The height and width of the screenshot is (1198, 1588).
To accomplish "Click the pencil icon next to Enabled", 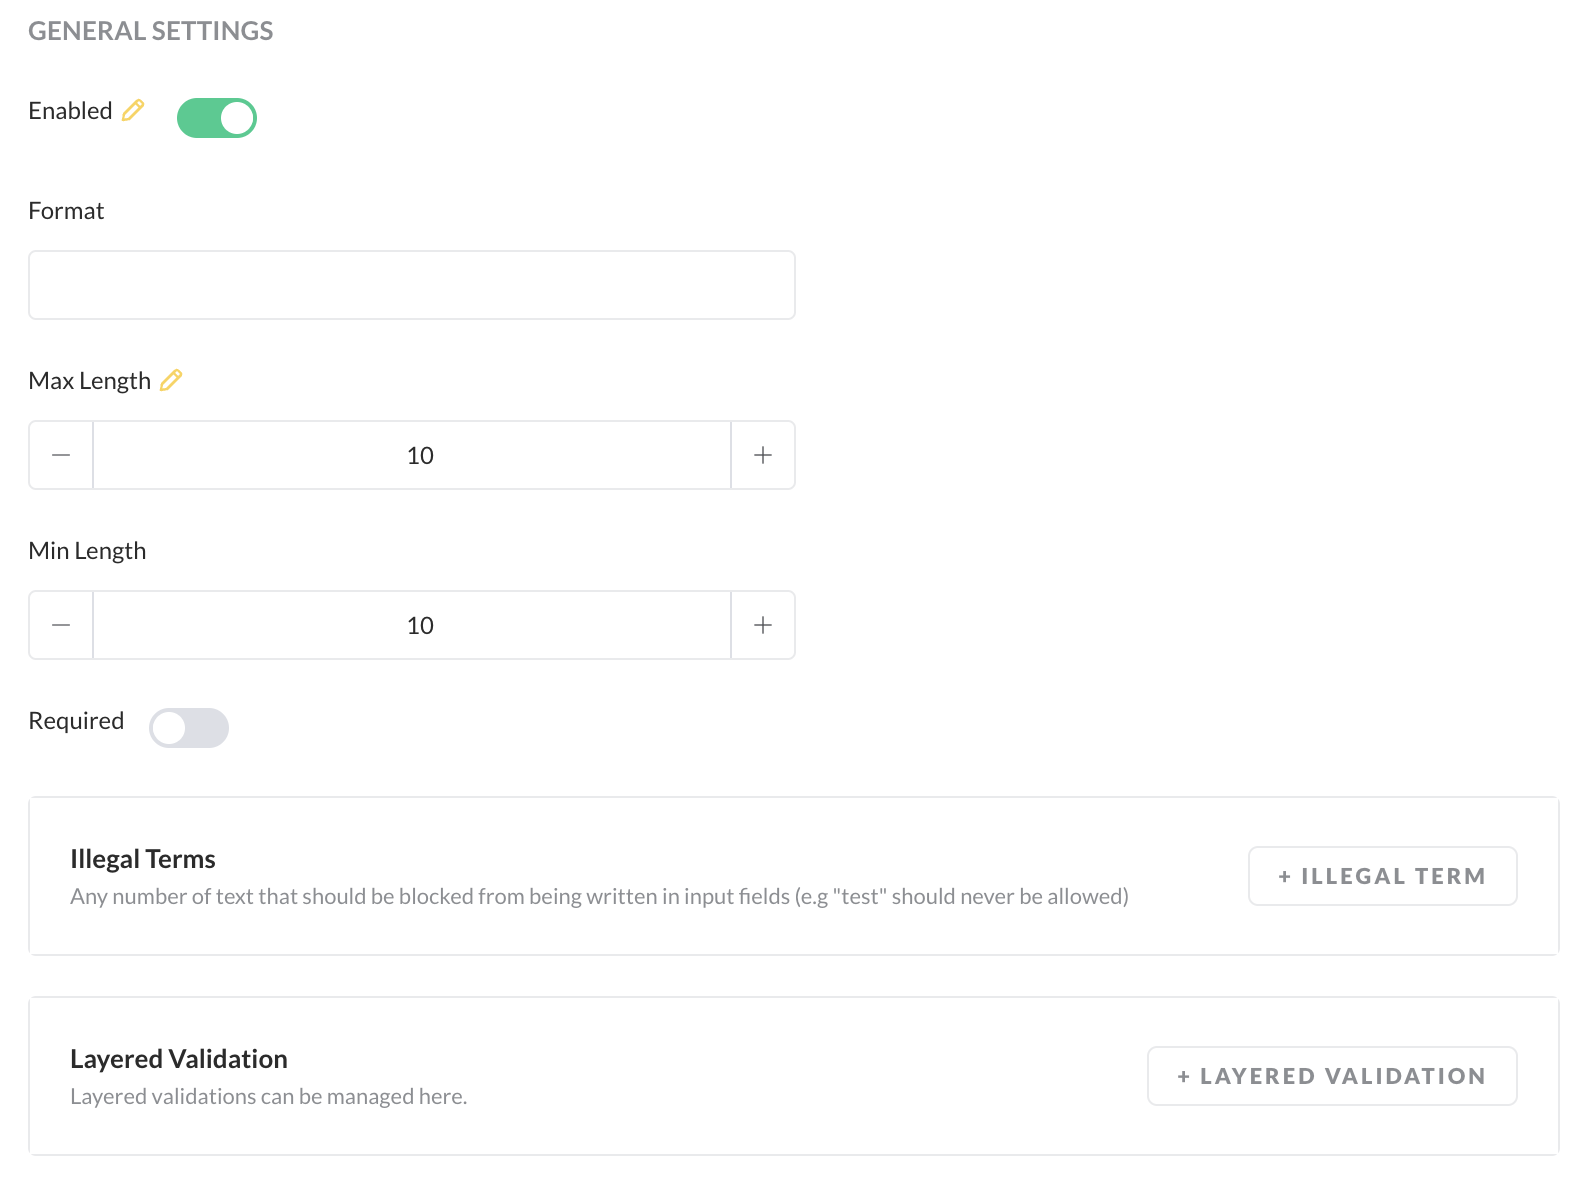I will point(133,110).
